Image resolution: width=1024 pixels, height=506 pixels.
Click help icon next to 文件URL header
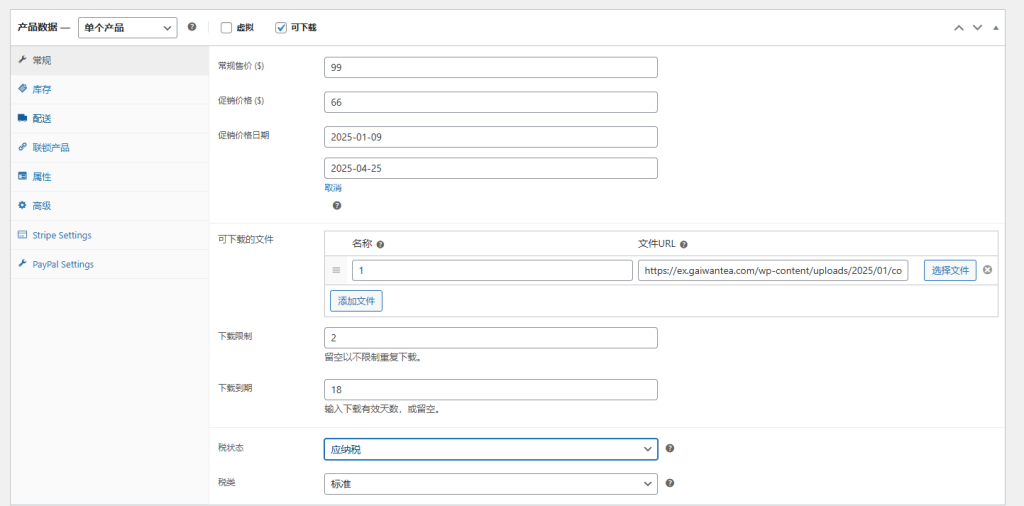[684, 244]
